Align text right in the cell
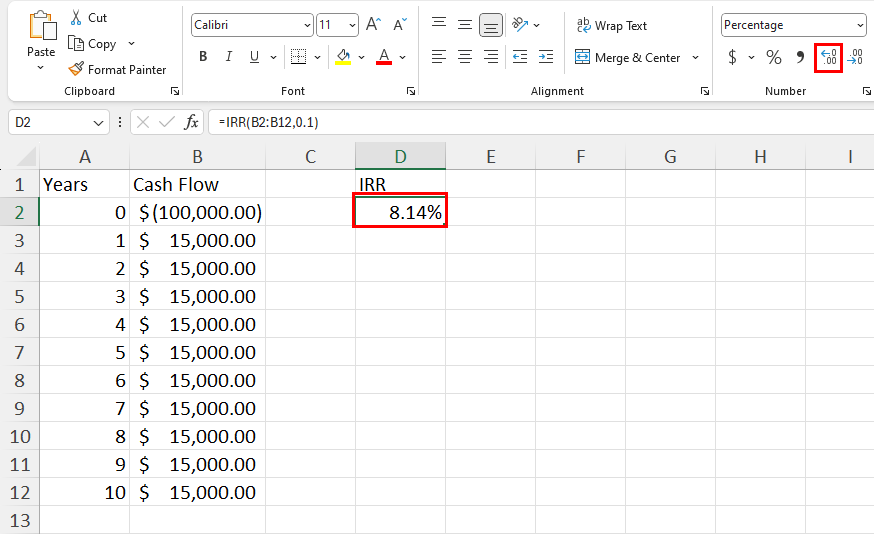The height and width of the screenshot is (534, 874). [491, 56]
